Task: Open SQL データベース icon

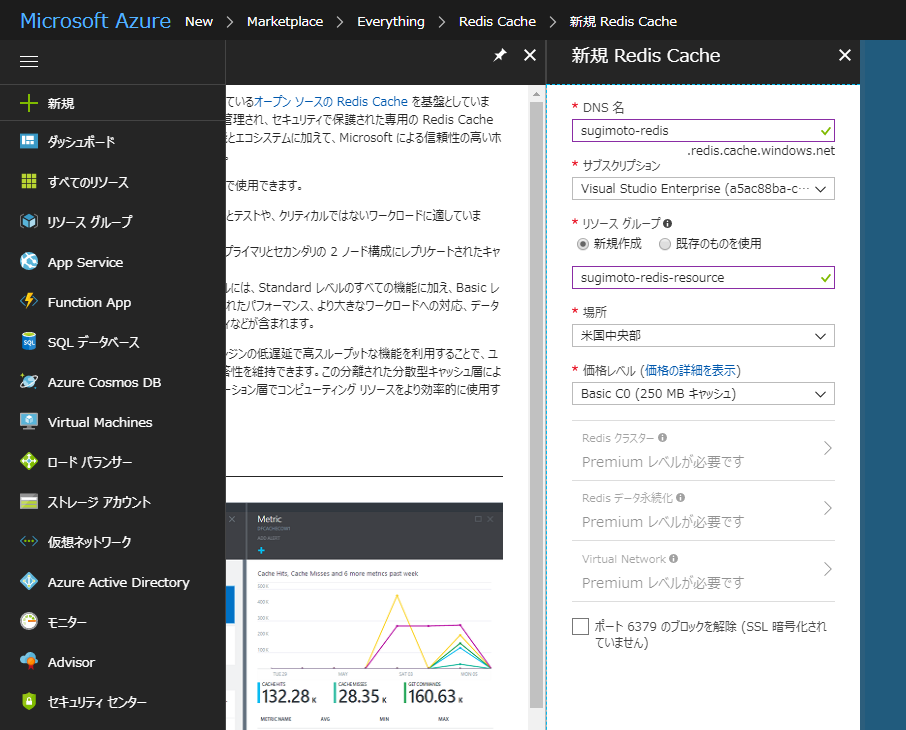Action: 29,342
